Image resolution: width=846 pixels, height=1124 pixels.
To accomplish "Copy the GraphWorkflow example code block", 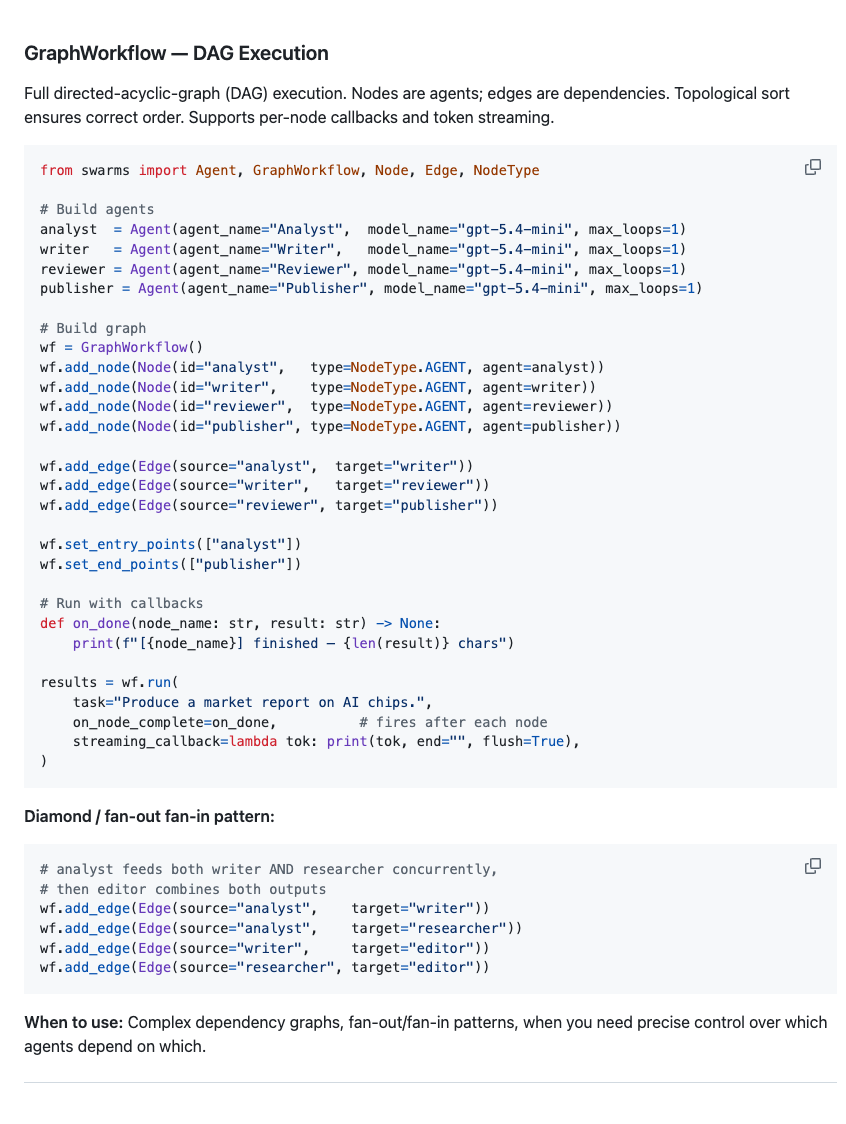I will point(812,167).
